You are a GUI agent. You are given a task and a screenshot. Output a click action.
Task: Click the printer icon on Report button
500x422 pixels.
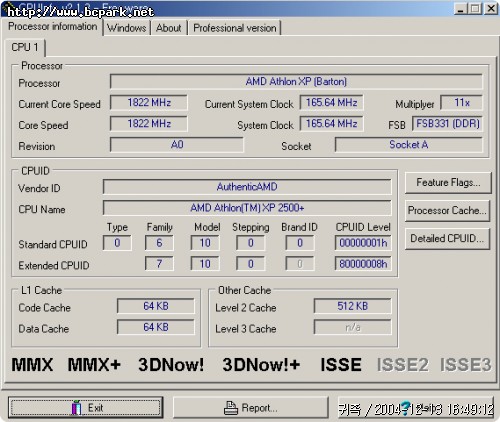[x=230, y=408]
